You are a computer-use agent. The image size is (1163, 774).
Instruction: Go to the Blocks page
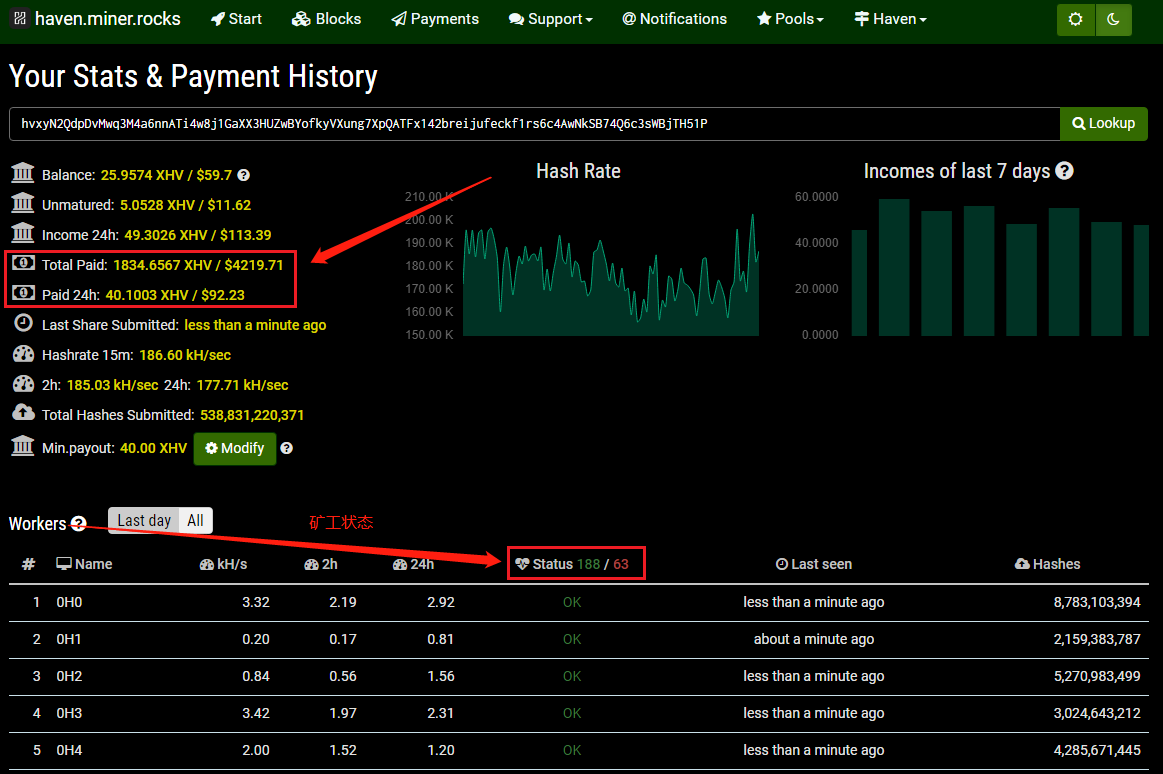coord(327,19)
